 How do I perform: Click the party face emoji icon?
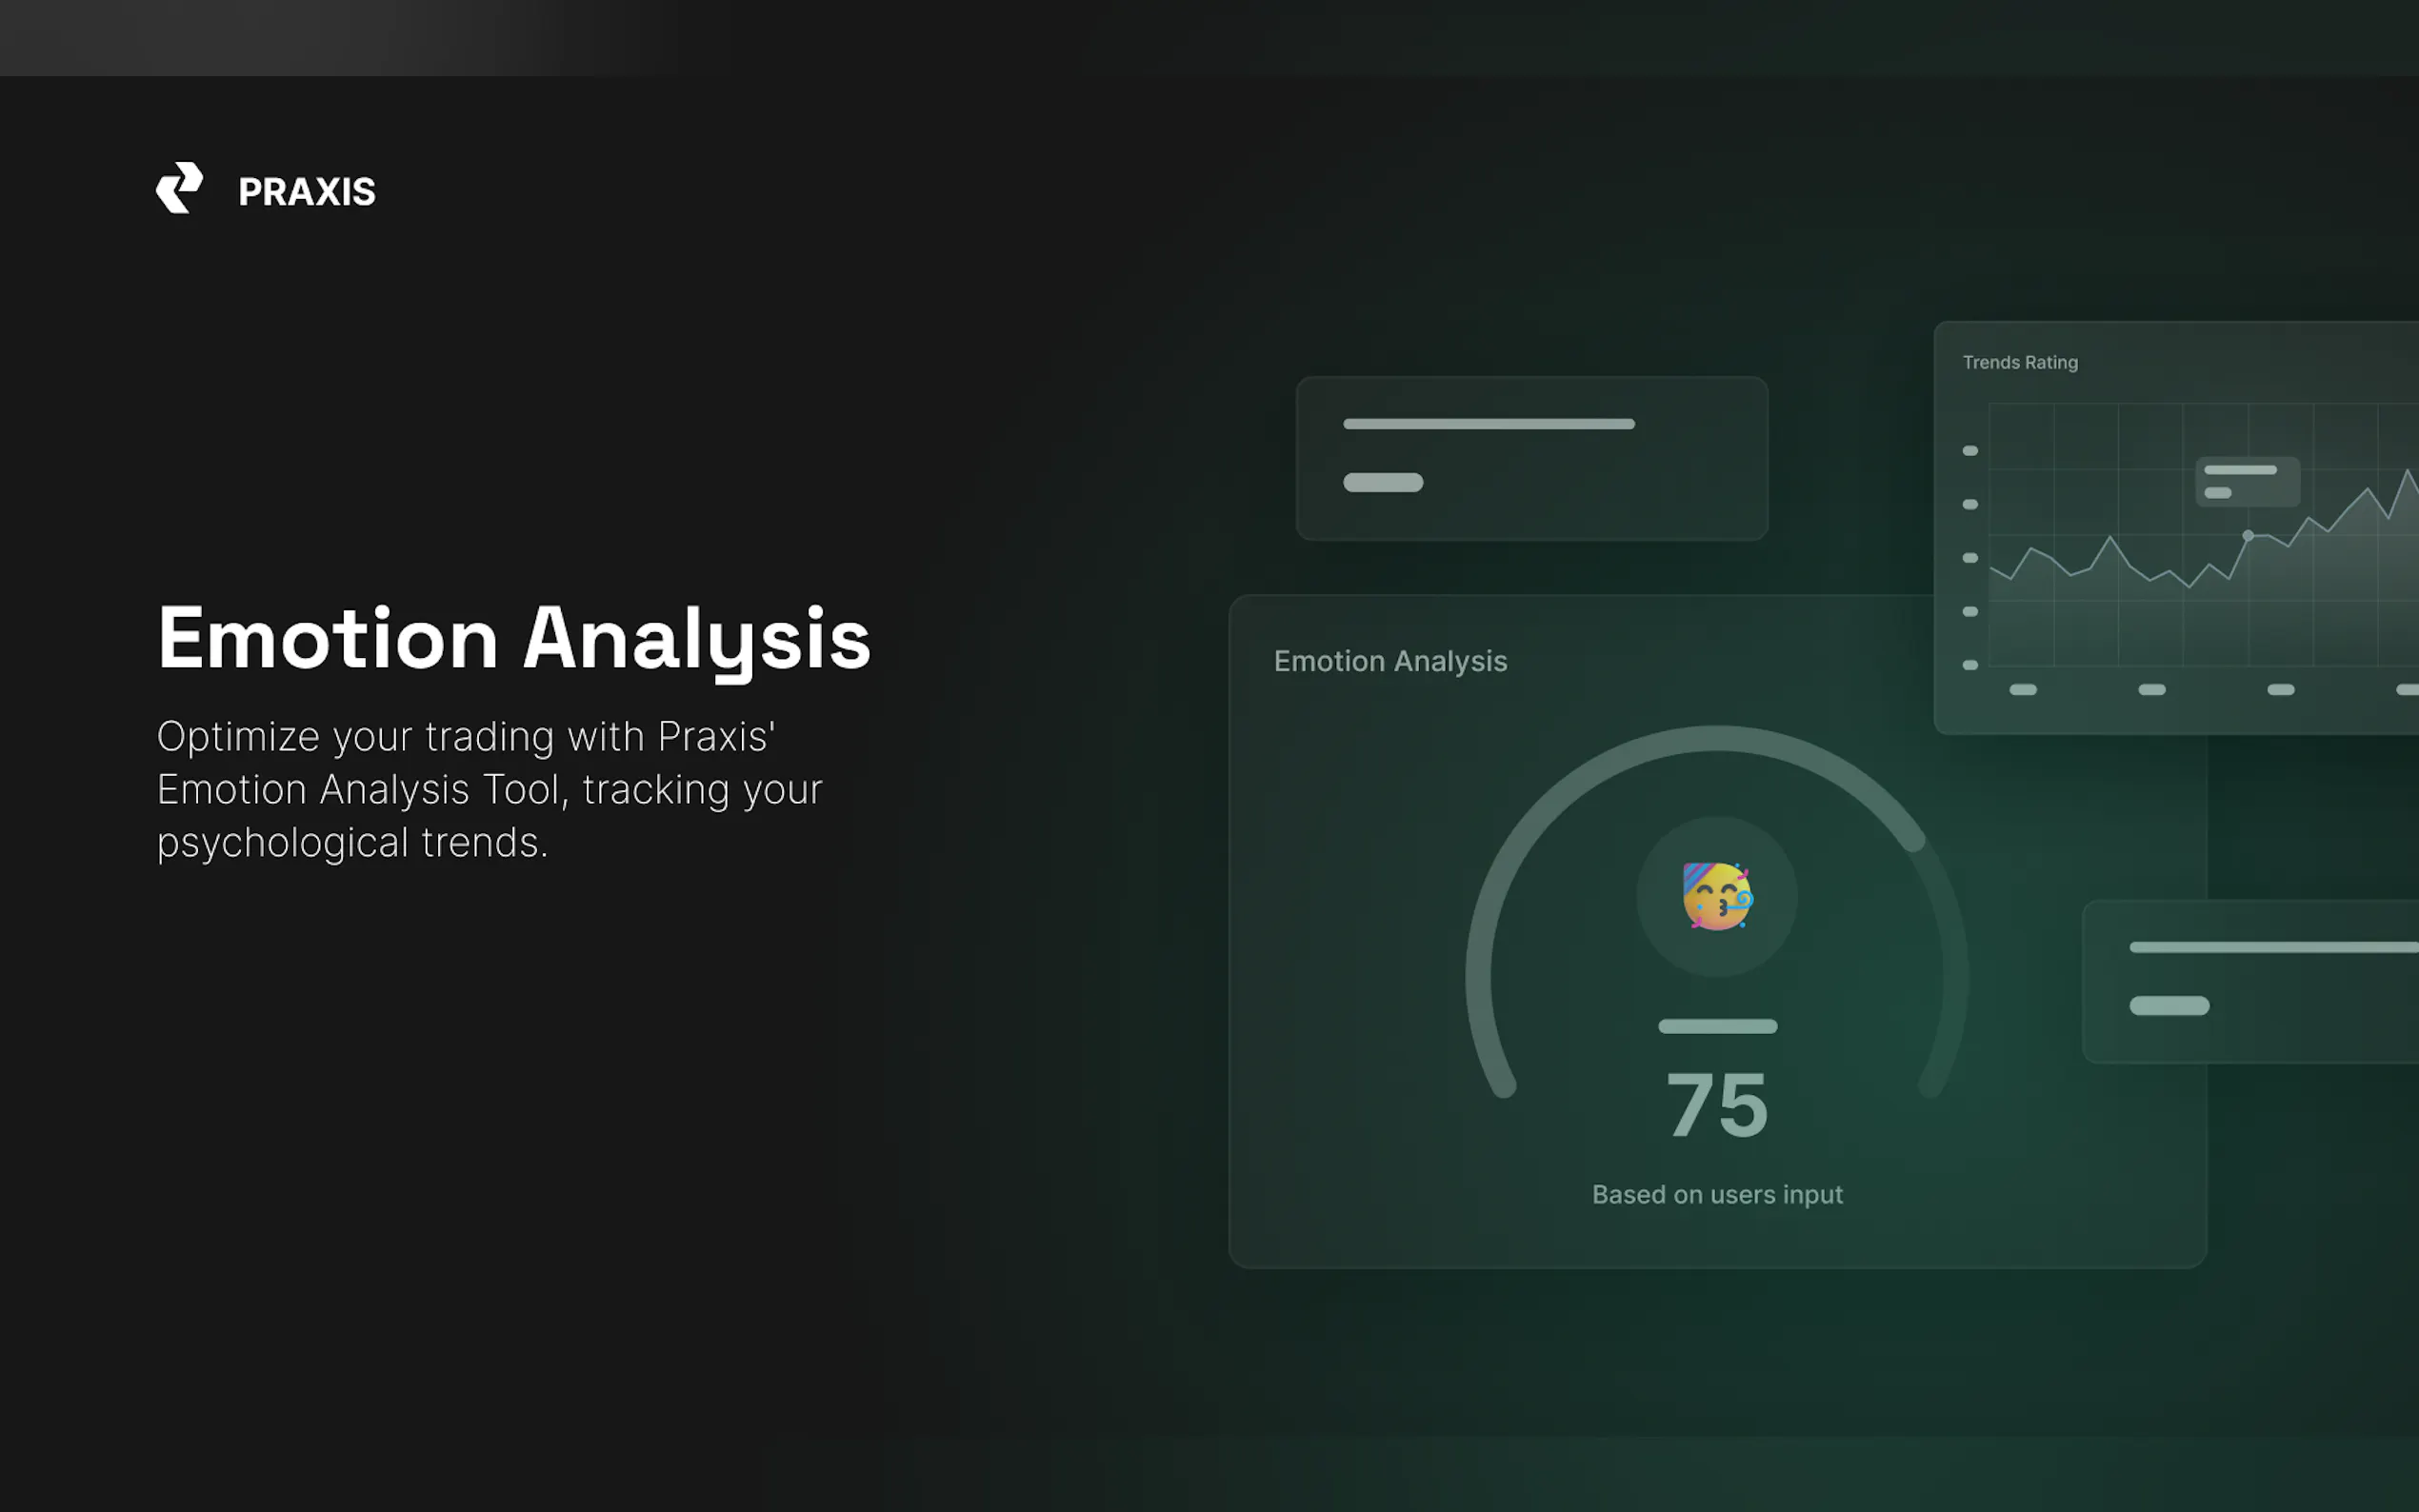coord(1717,896)
